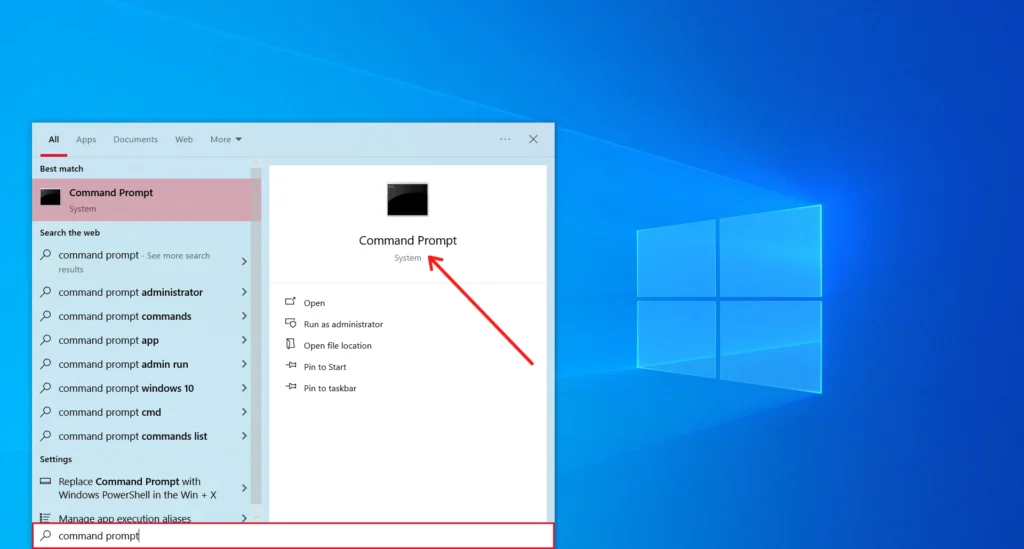
Task: Select Open file location
Action: [x=338, y=346]
